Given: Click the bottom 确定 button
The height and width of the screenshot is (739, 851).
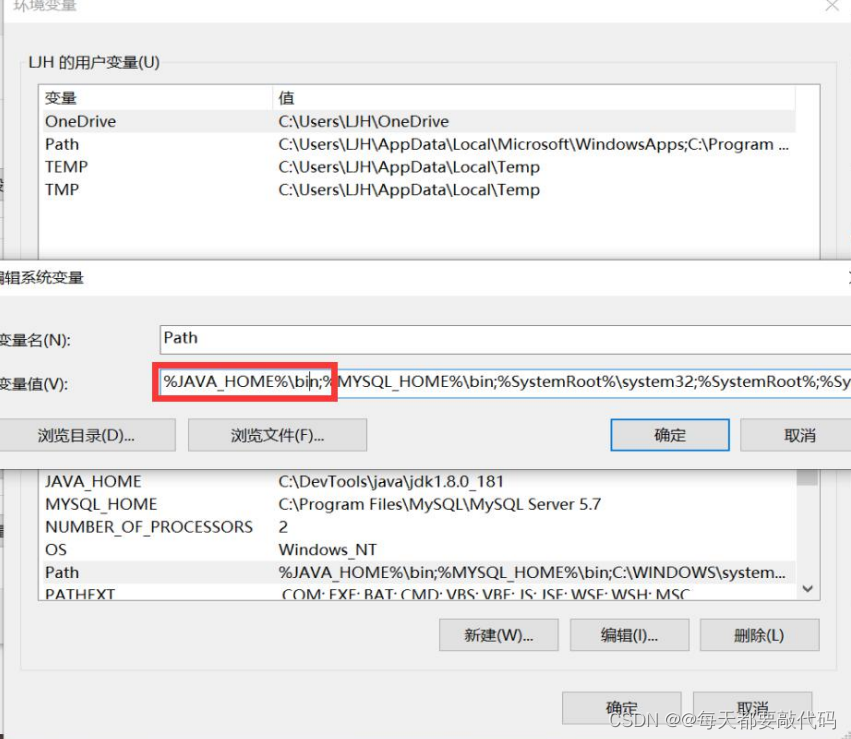Looking at the screenshot, I should 620,706.
